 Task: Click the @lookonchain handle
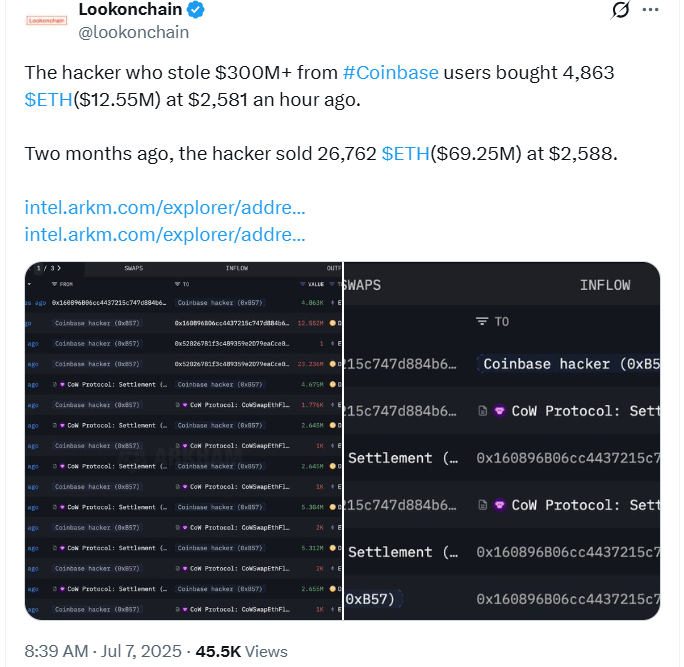(x=133, y=33)
